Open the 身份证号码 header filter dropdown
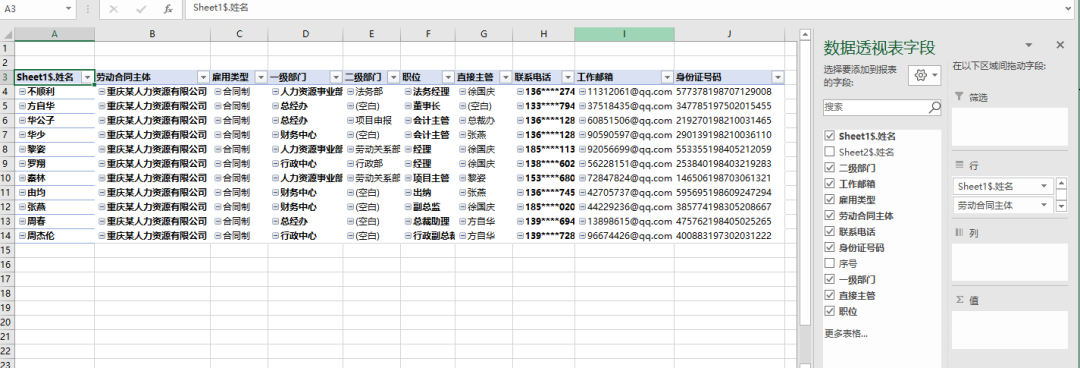This screenshot has height=368, width=1080. pyautogui.click(x=778, y=77)
